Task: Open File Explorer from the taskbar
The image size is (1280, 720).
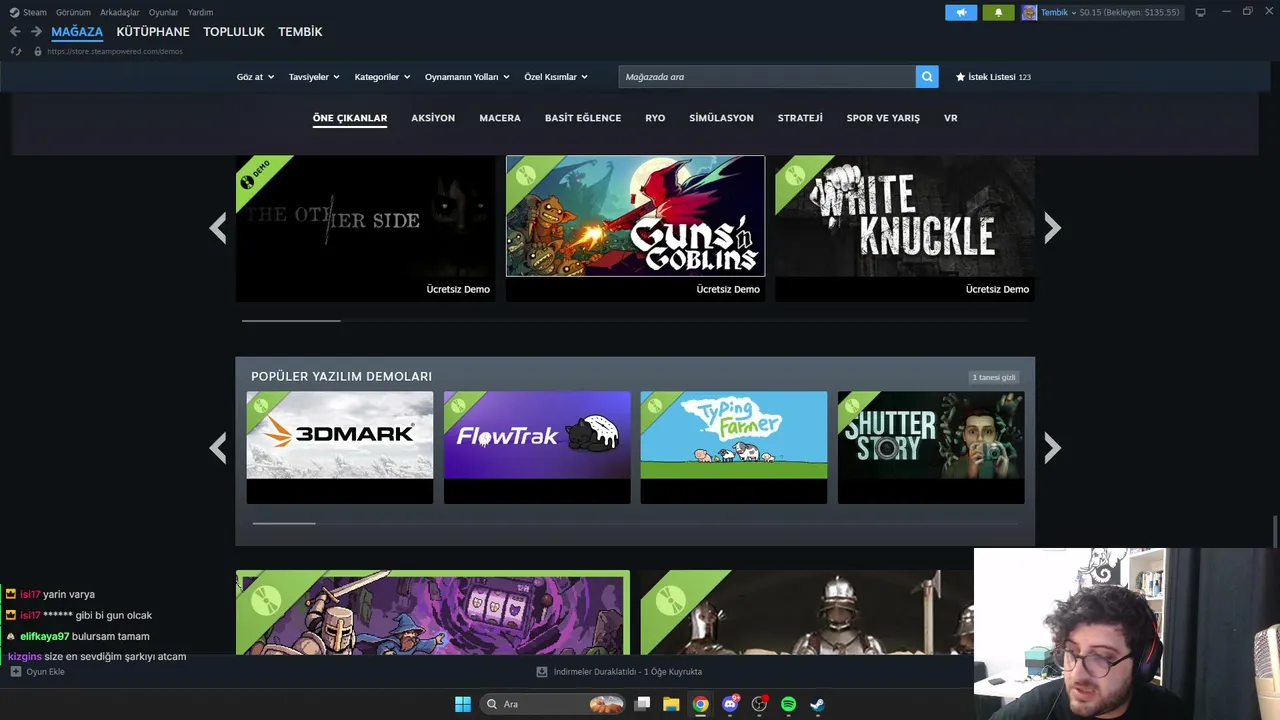Action: pyautogui.click(x=671, y=704)
